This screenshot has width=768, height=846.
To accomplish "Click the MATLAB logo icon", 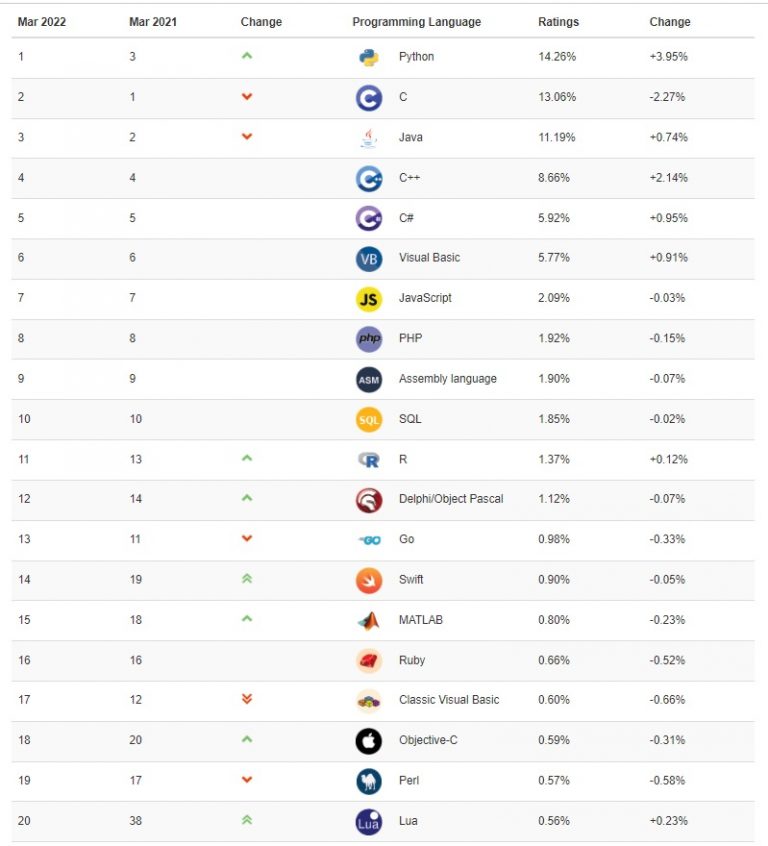I will [368, 621].
